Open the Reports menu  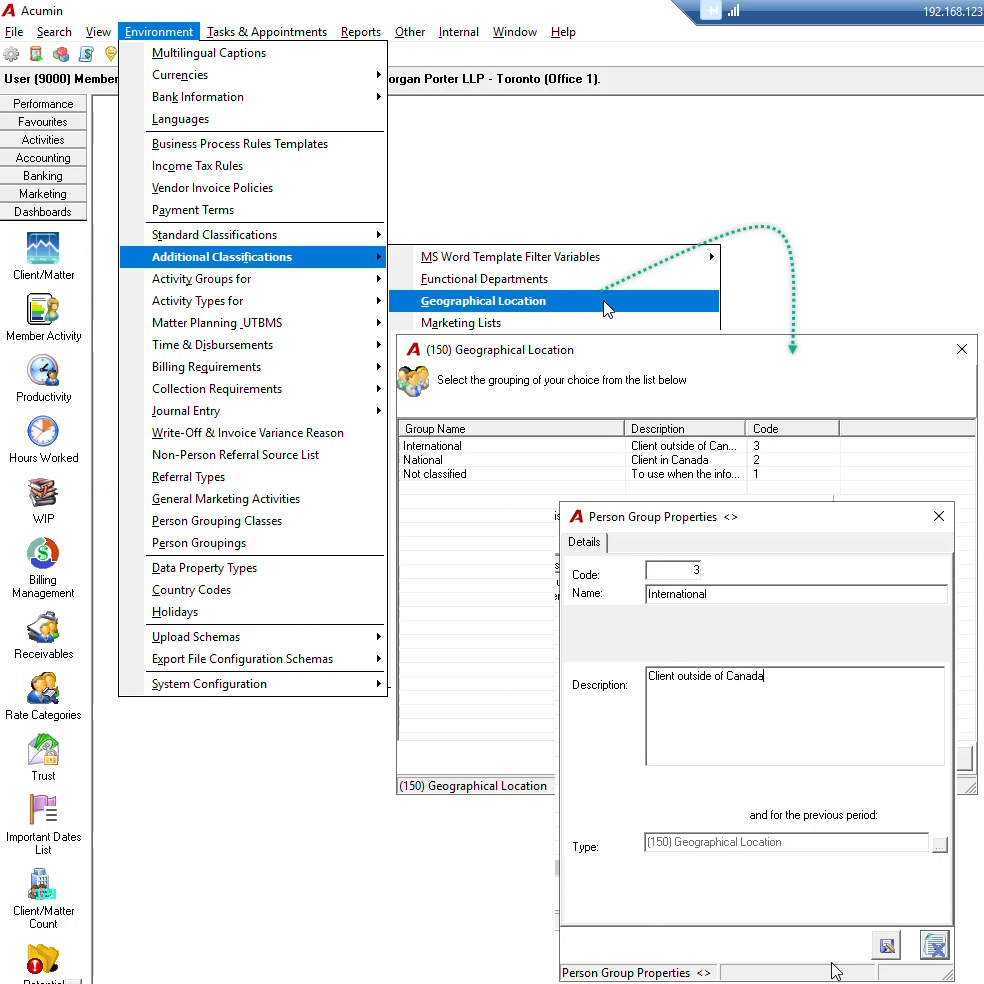click(x=361, y=32)
